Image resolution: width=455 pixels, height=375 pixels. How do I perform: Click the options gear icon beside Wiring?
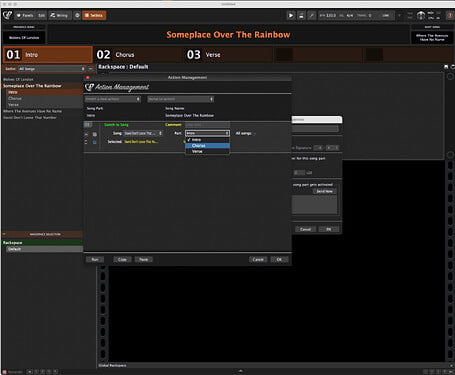pyautogui.click(x=77, y=15)
